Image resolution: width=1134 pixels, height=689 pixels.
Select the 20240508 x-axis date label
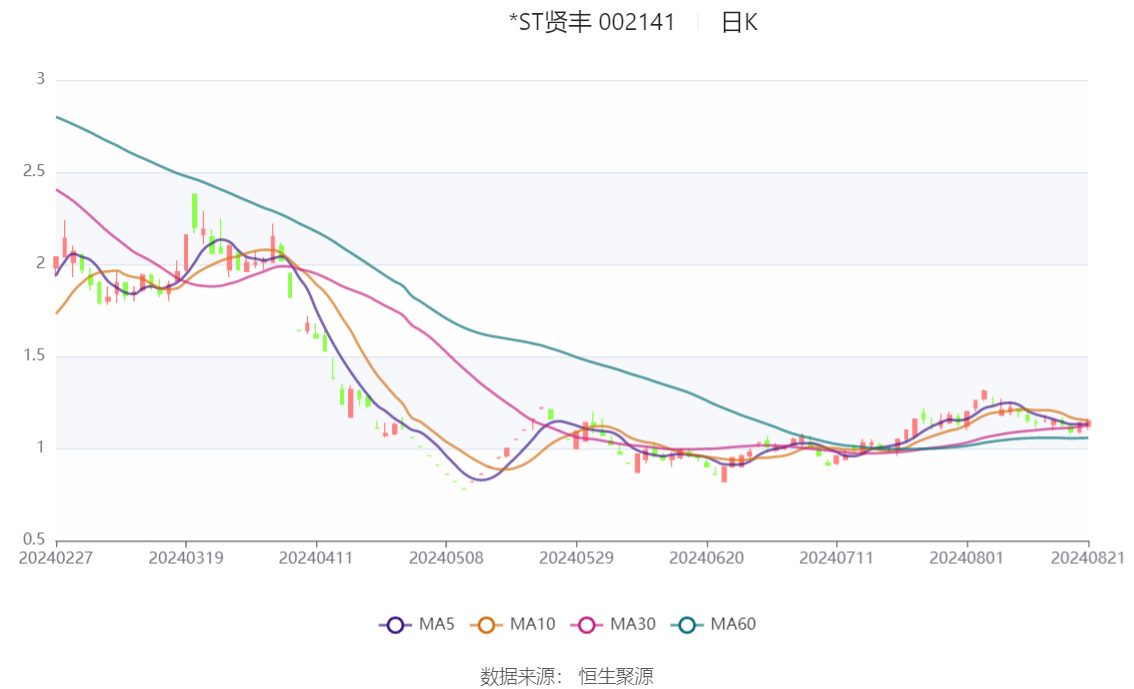(x=446, y=558)
